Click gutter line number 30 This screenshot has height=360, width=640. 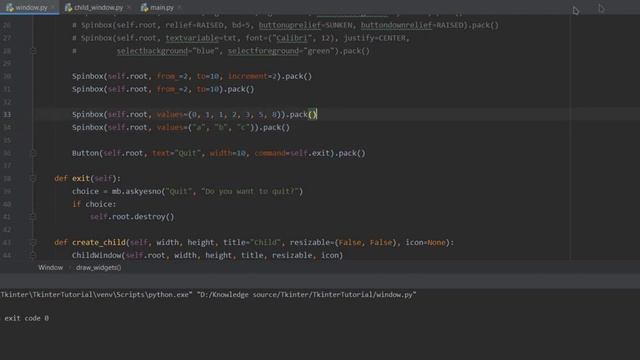click(x=7, y=76)
